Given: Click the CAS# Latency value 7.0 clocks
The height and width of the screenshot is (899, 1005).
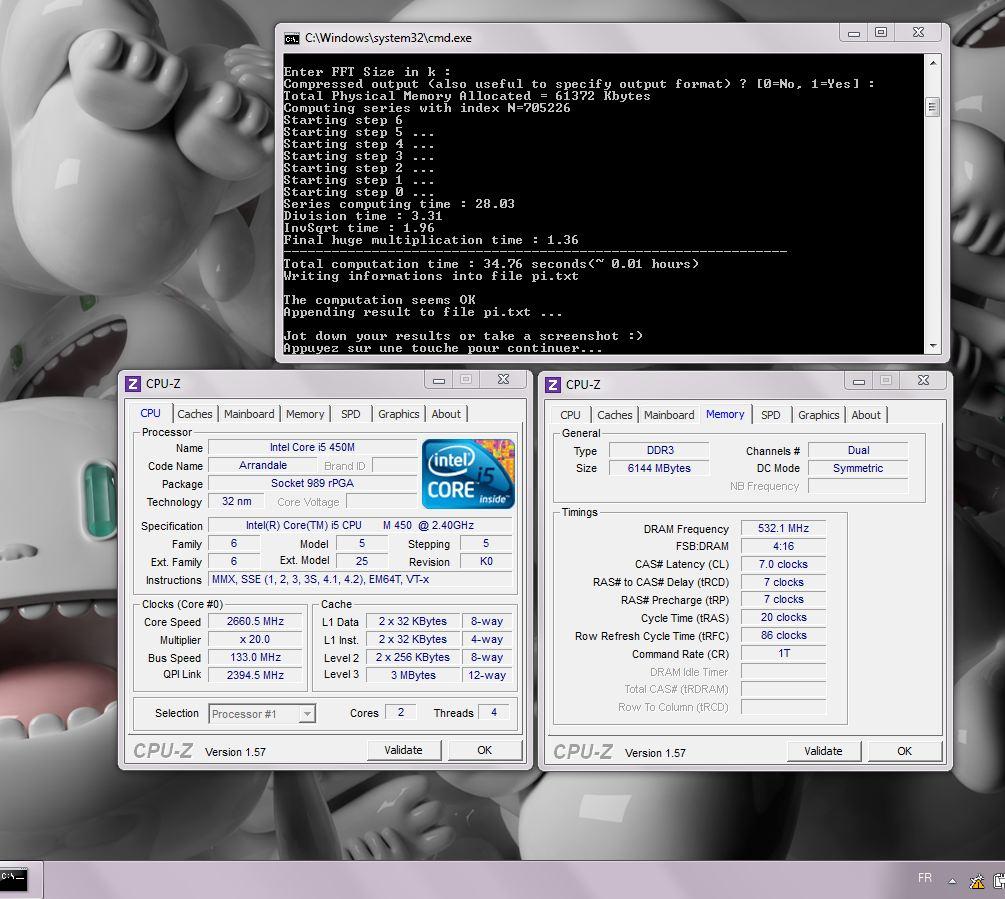Looking at the screenshot, I should click(x=783, y=564).
